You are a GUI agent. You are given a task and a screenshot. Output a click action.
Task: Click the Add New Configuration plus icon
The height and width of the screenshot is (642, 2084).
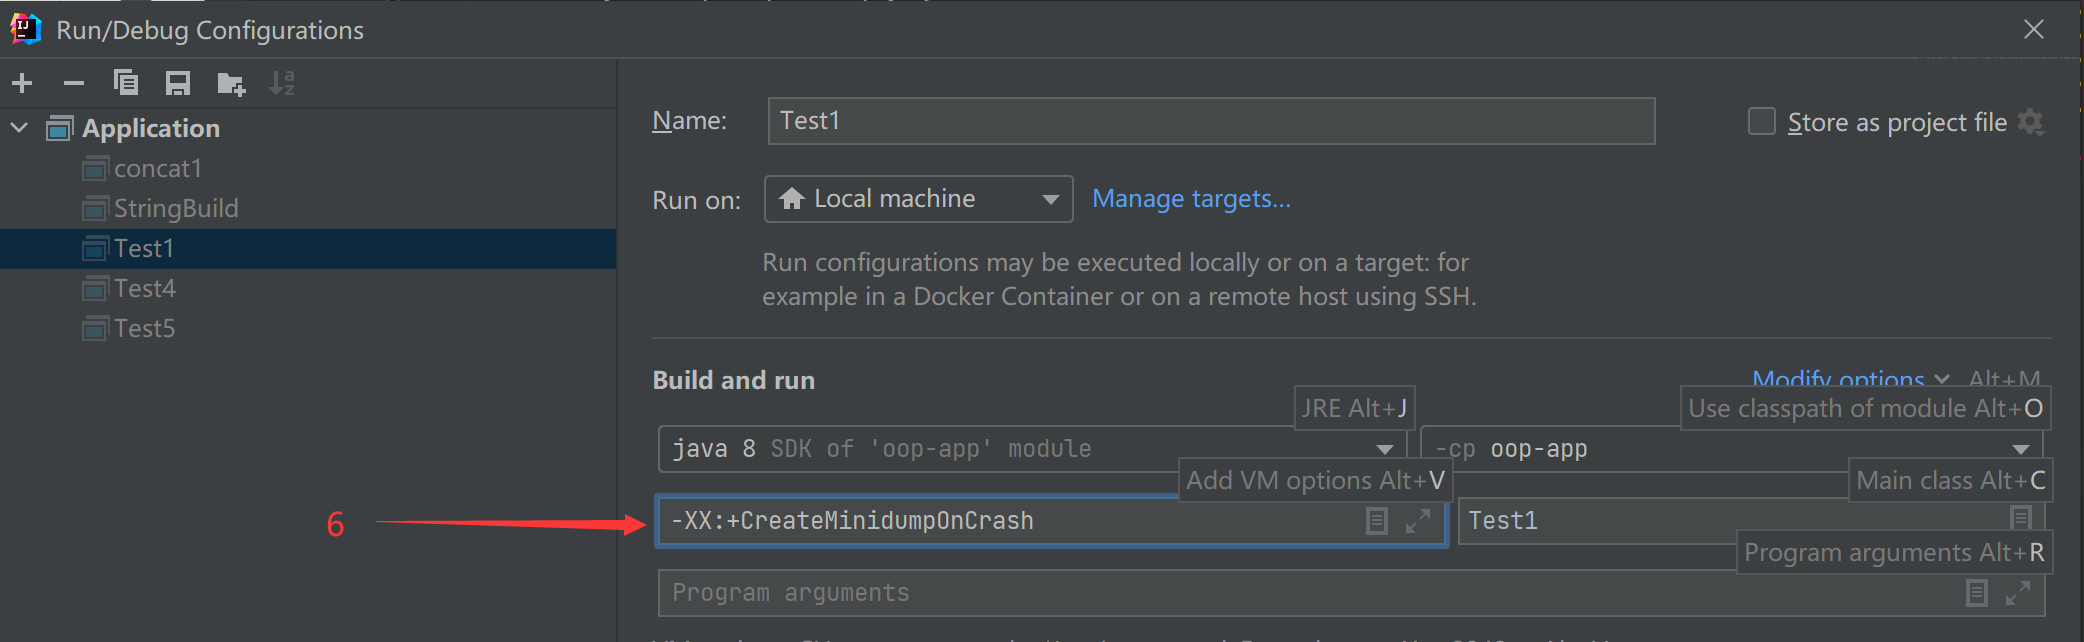coord(22,83)
